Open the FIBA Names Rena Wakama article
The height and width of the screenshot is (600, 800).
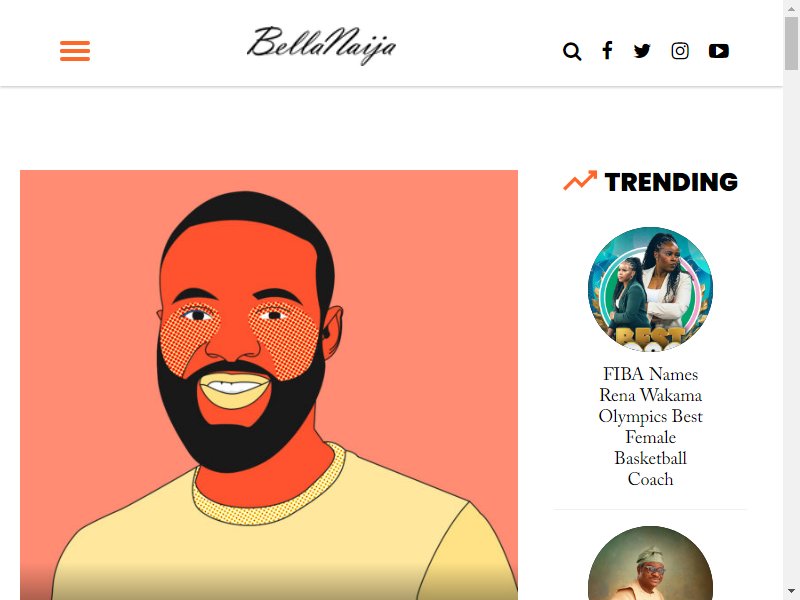tap(651, 427)
